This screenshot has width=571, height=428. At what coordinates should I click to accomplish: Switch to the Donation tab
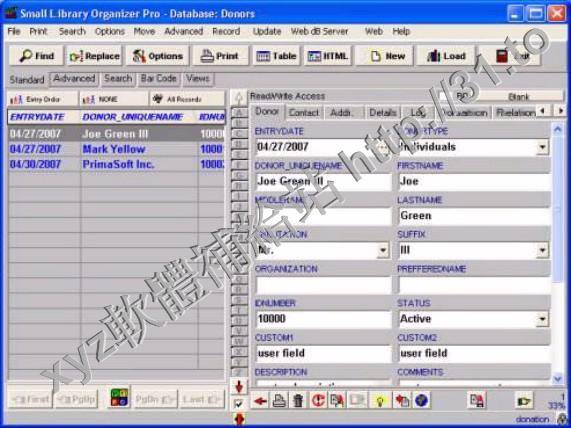pos(464,113)
